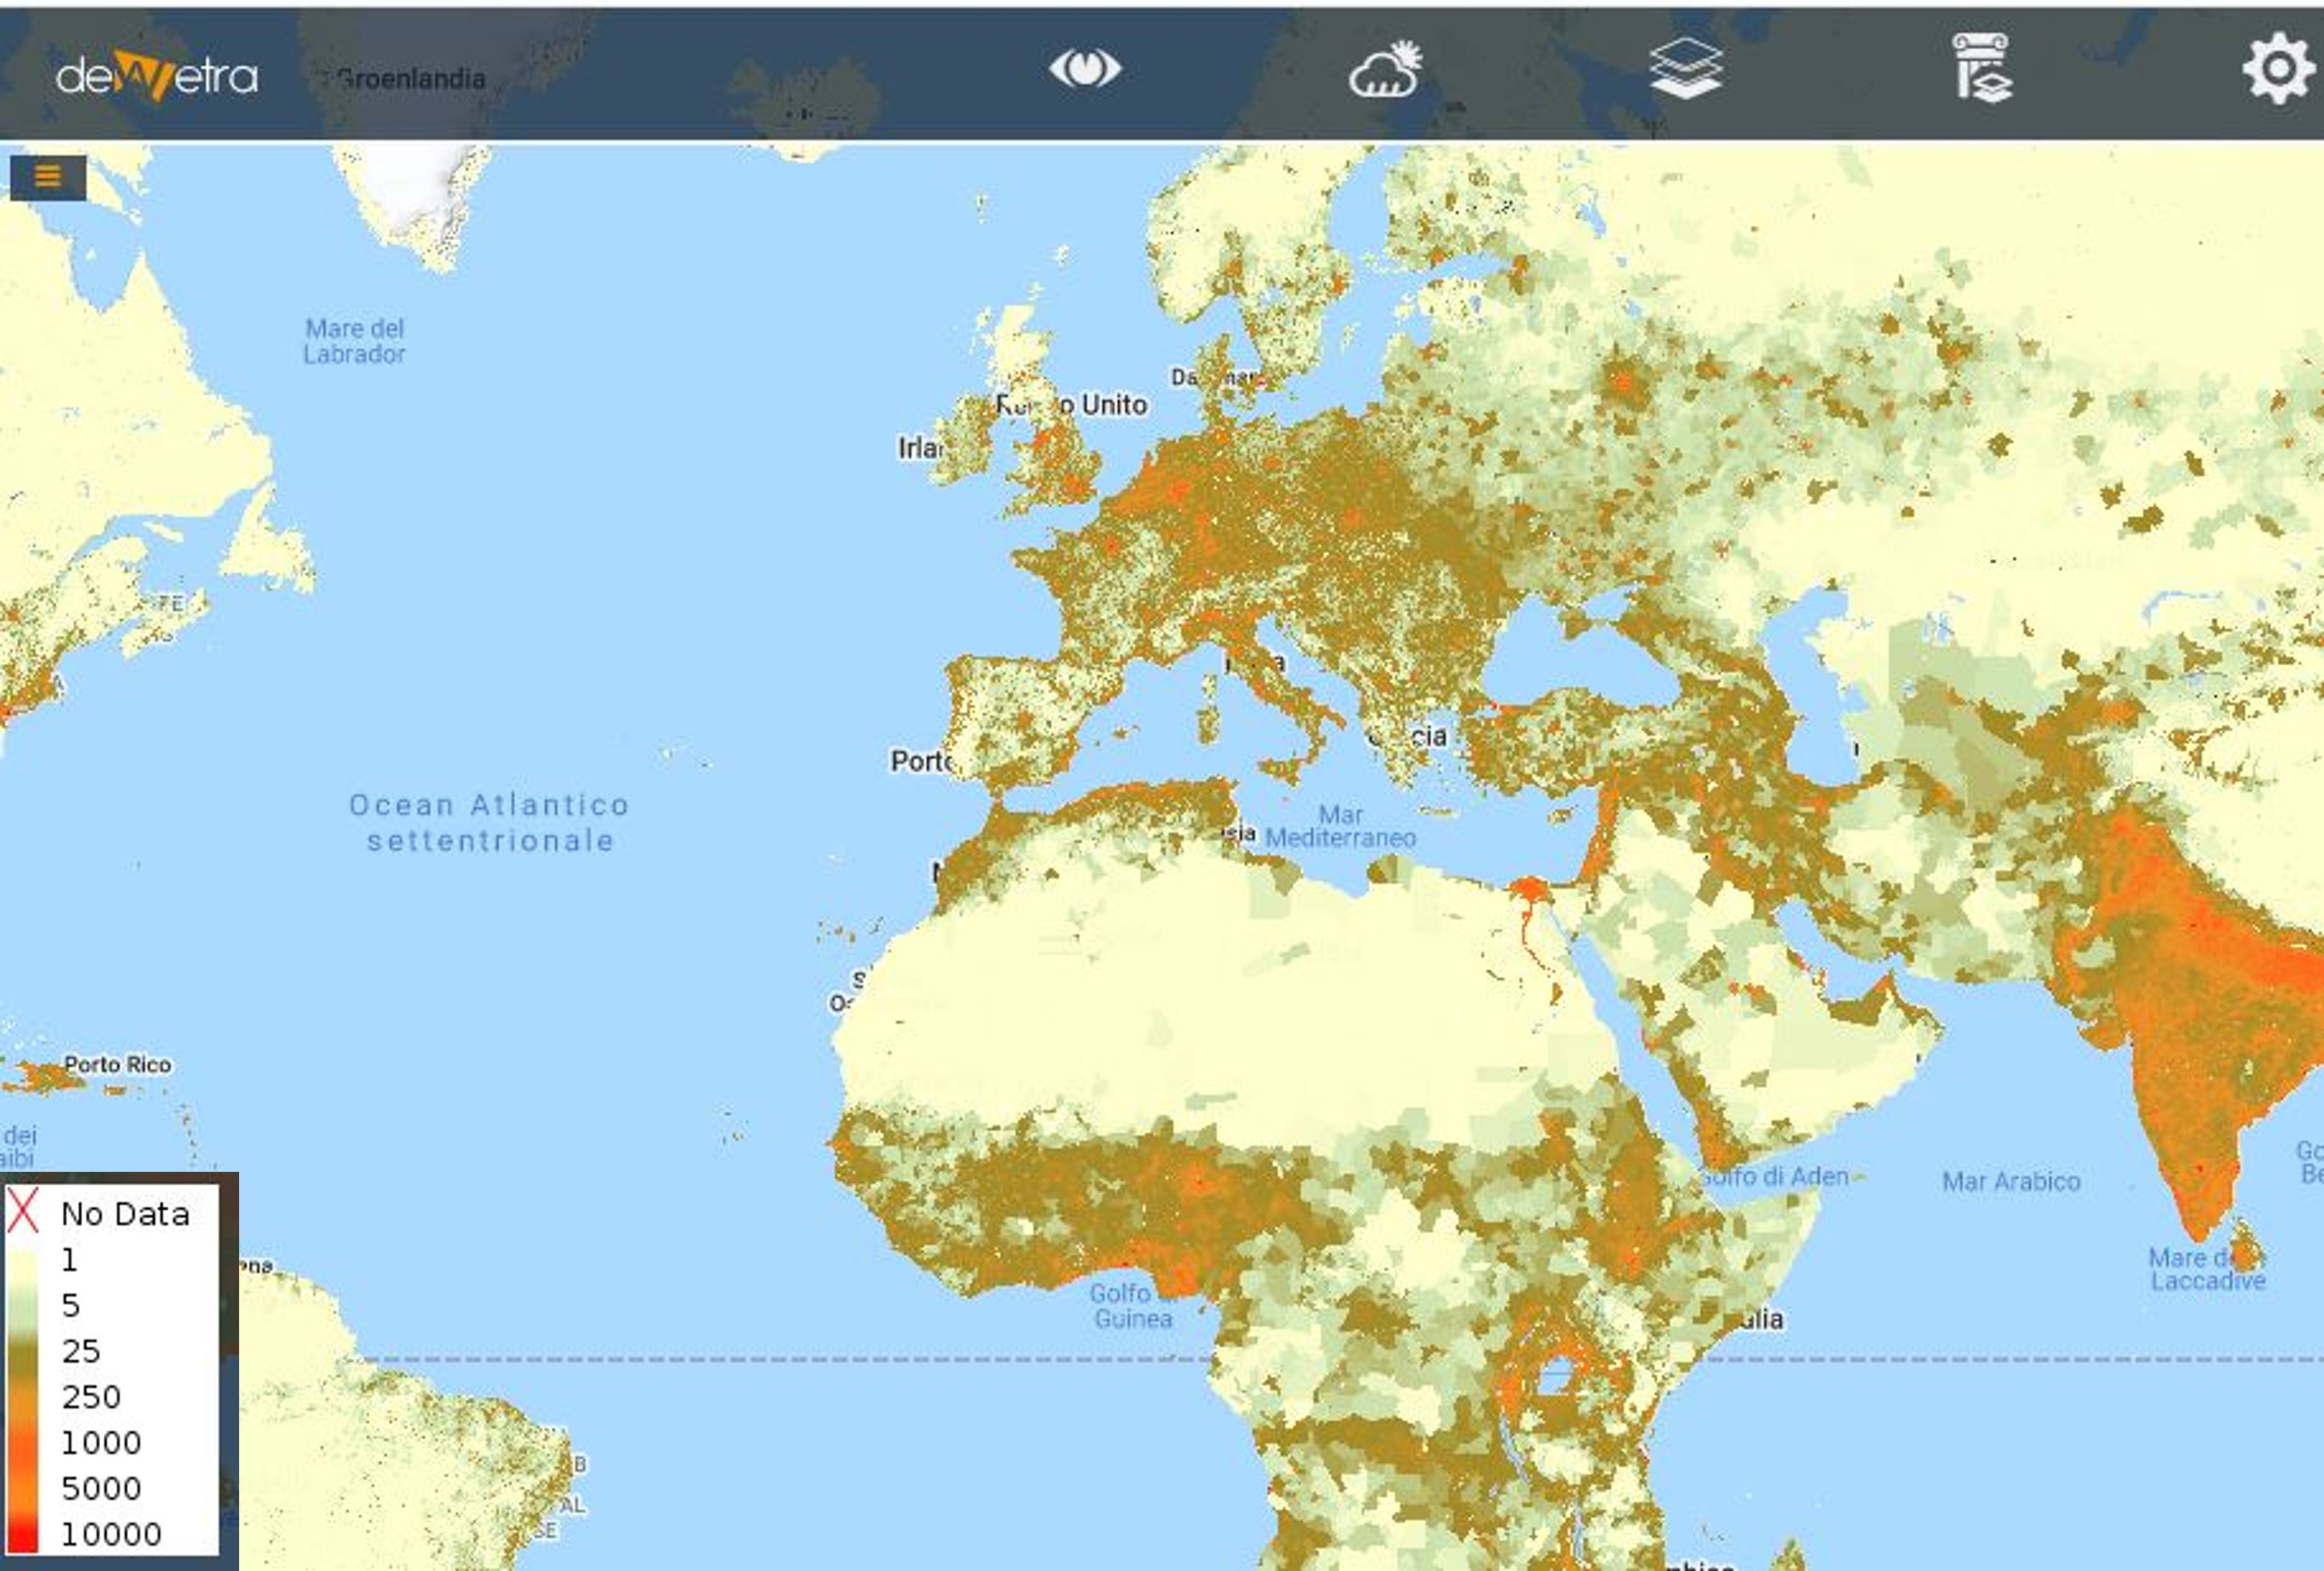2324x1571 pixels.
Task: Click the Groenlandia label in header area
Action: coord(412,79)
